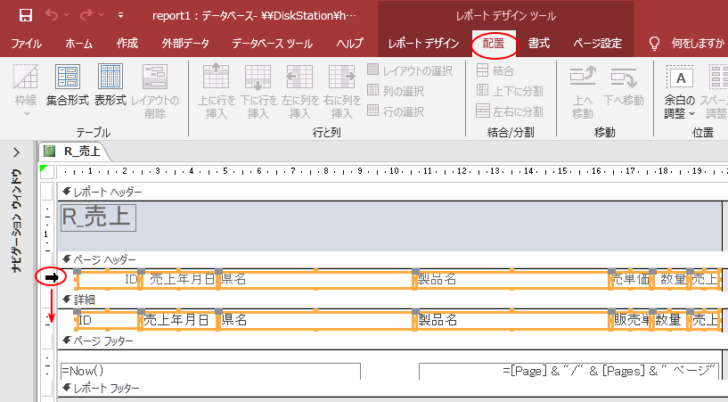Select the =[Page] & "/" page number box
Screen dimensions: 728x402
tap(569, 371)
